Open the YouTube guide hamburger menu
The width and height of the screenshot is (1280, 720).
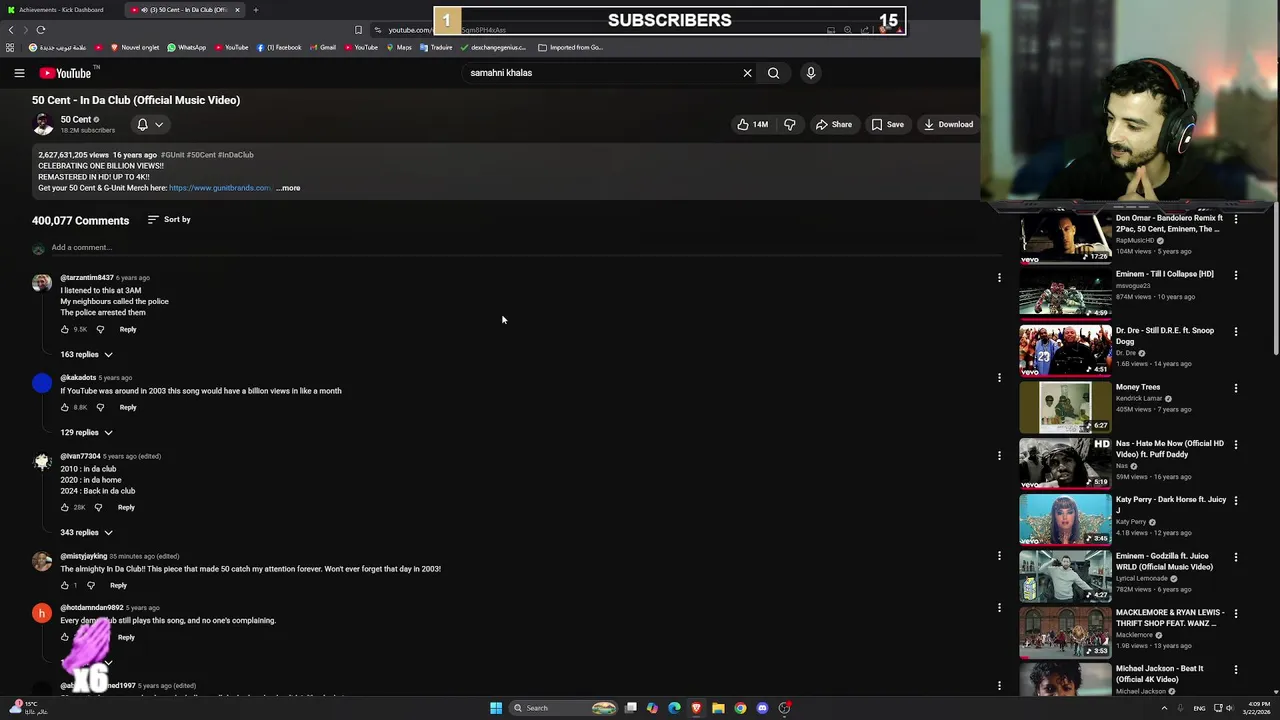coord(19,73)
